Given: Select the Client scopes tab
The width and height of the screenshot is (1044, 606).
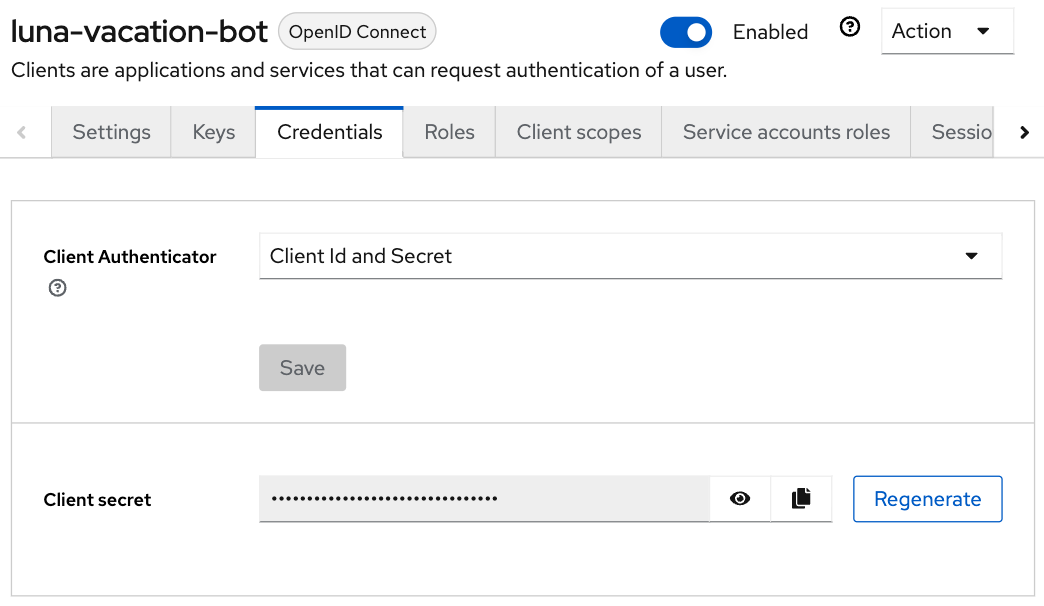Looking at the screenshot, I should 579,132.
